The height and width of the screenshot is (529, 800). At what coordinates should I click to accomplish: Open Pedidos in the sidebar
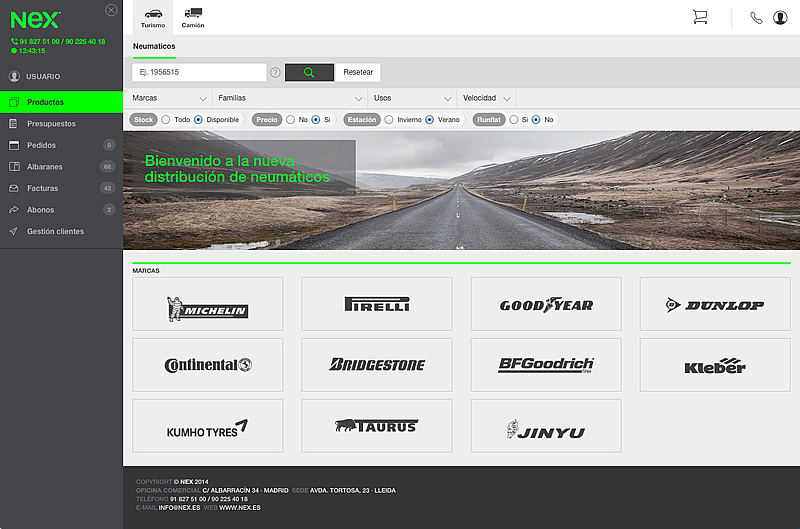point(61,145)
